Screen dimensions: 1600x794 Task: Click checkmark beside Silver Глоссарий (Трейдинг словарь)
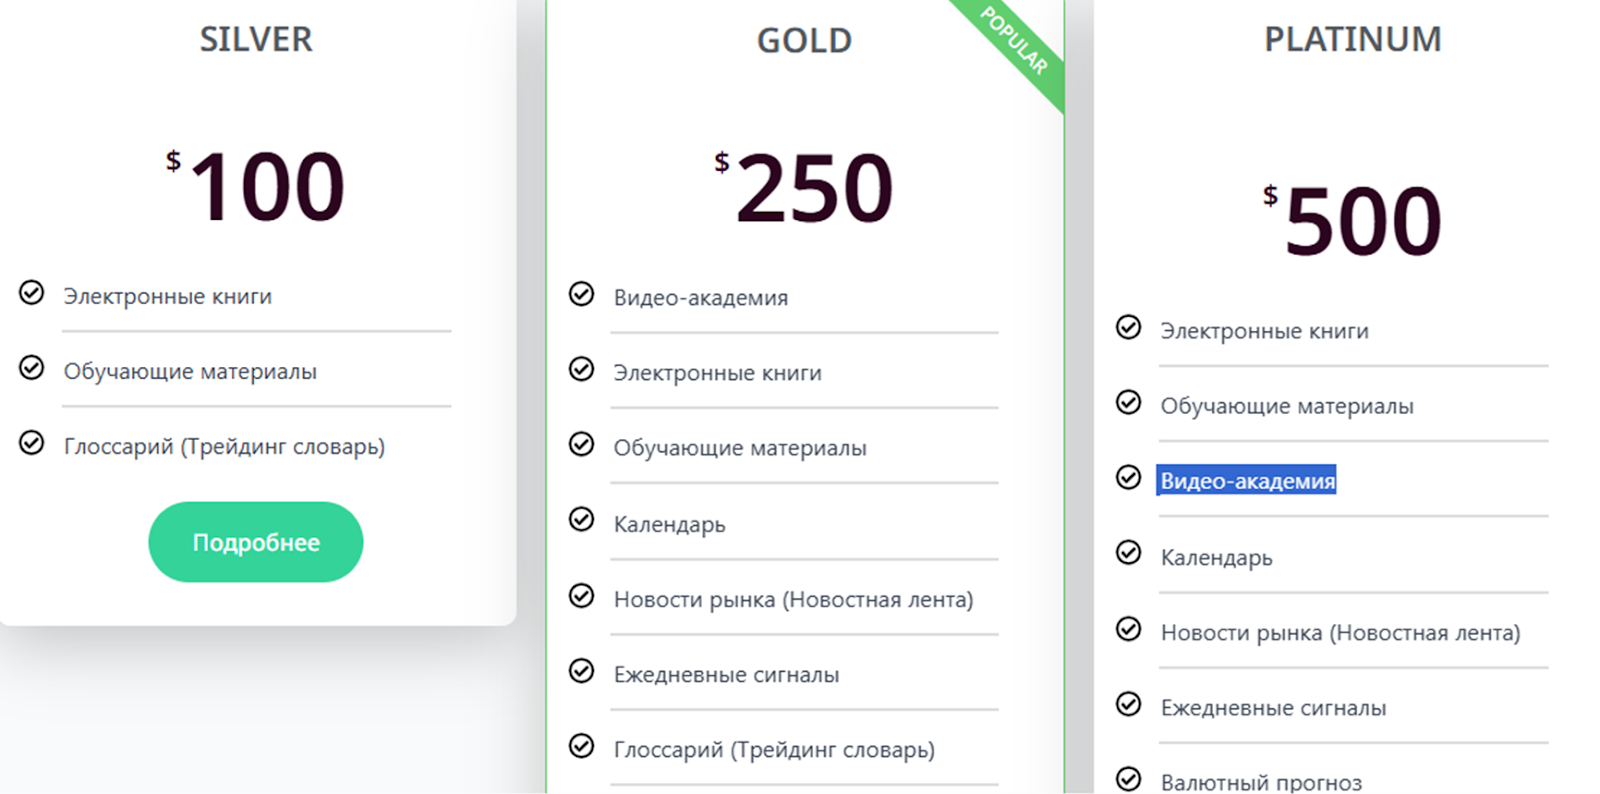[x=32, y=443]
